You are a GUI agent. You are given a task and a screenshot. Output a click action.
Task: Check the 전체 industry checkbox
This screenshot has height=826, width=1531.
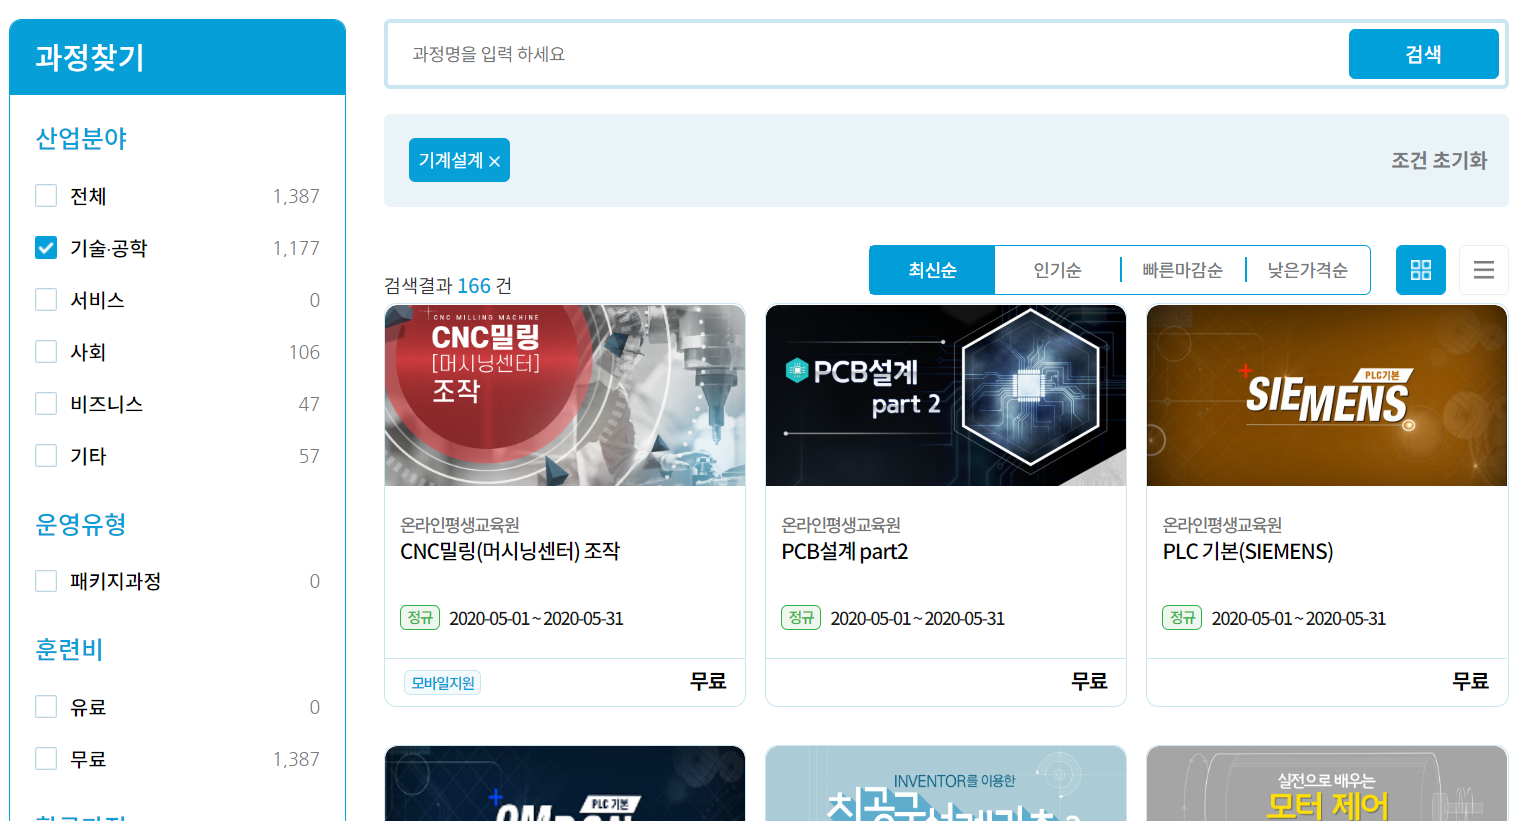pos(46,195)
